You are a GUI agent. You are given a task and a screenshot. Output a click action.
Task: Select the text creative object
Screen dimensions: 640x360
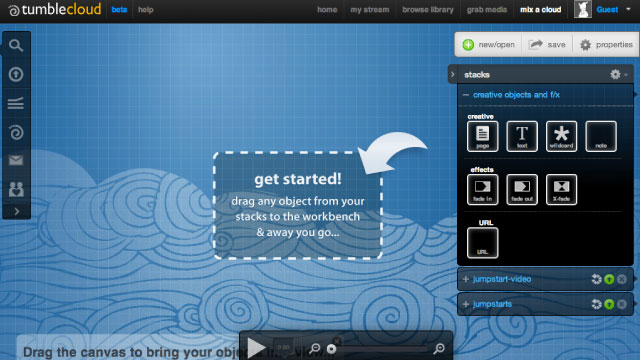tap(522, 136)
